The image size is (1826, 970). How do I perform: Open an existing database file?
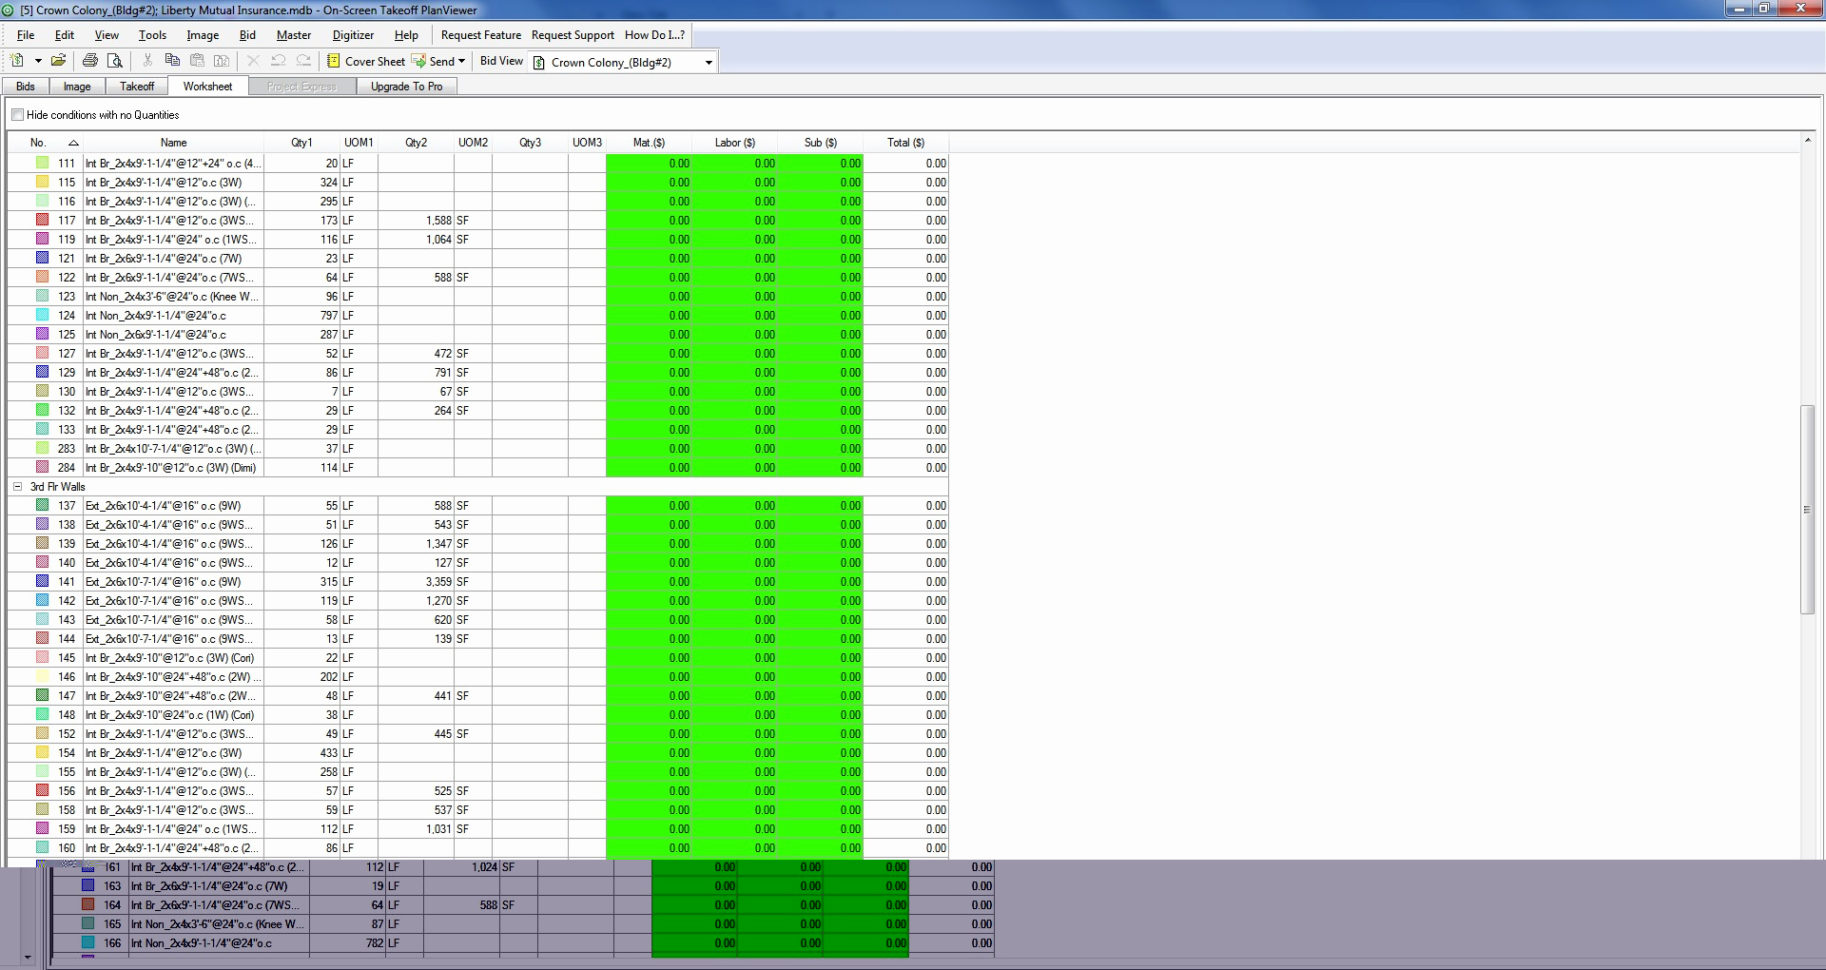[x=57, y=60]
